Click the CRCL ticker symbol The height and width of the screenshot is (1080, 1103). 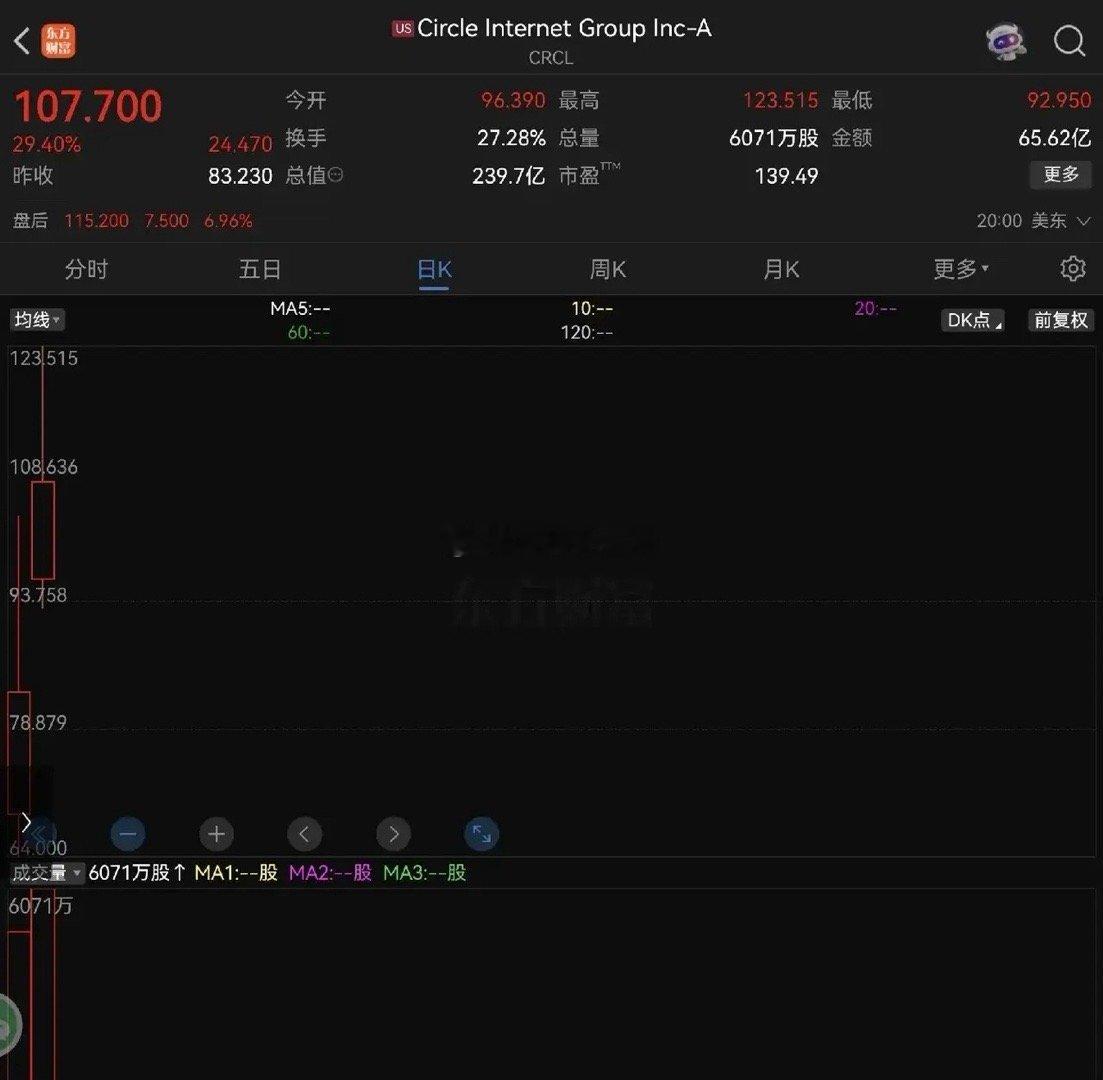(x=551, y=58)
